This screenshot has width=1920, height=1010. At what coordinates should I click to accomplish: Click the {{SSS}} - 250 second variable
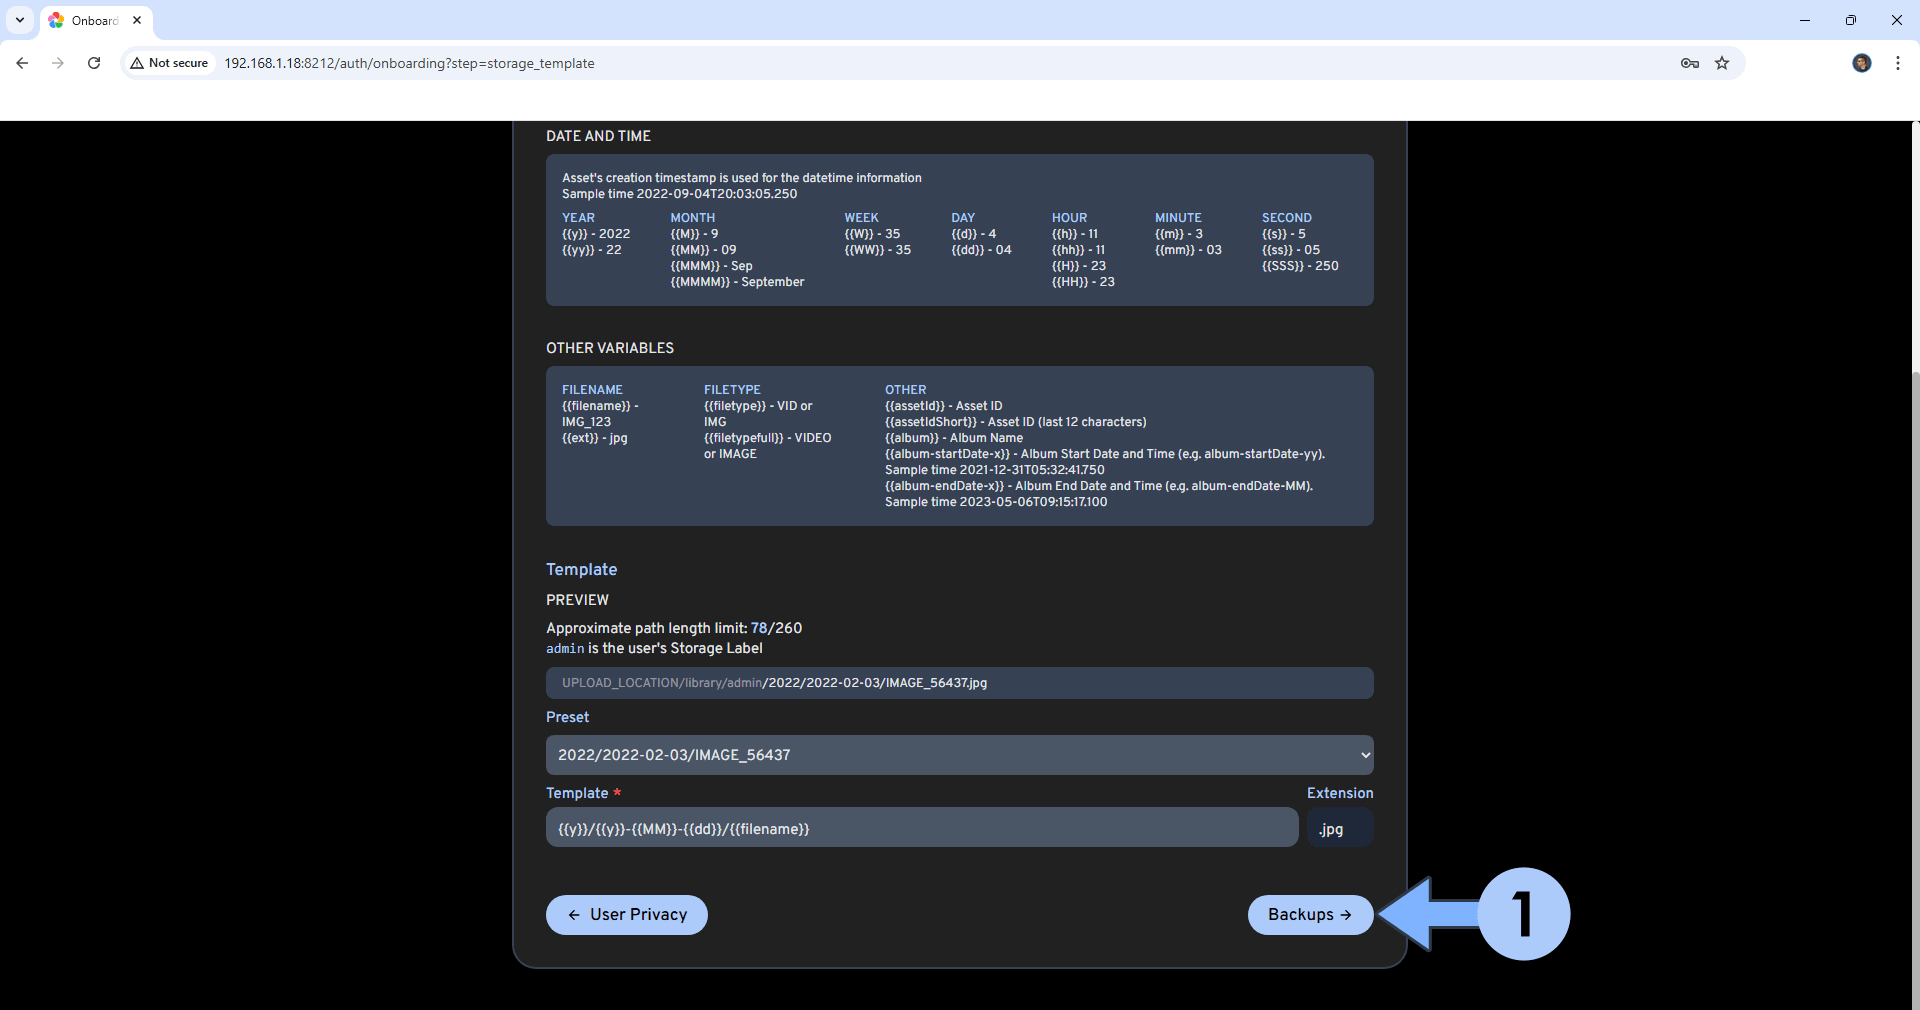tap(1300, 266)
